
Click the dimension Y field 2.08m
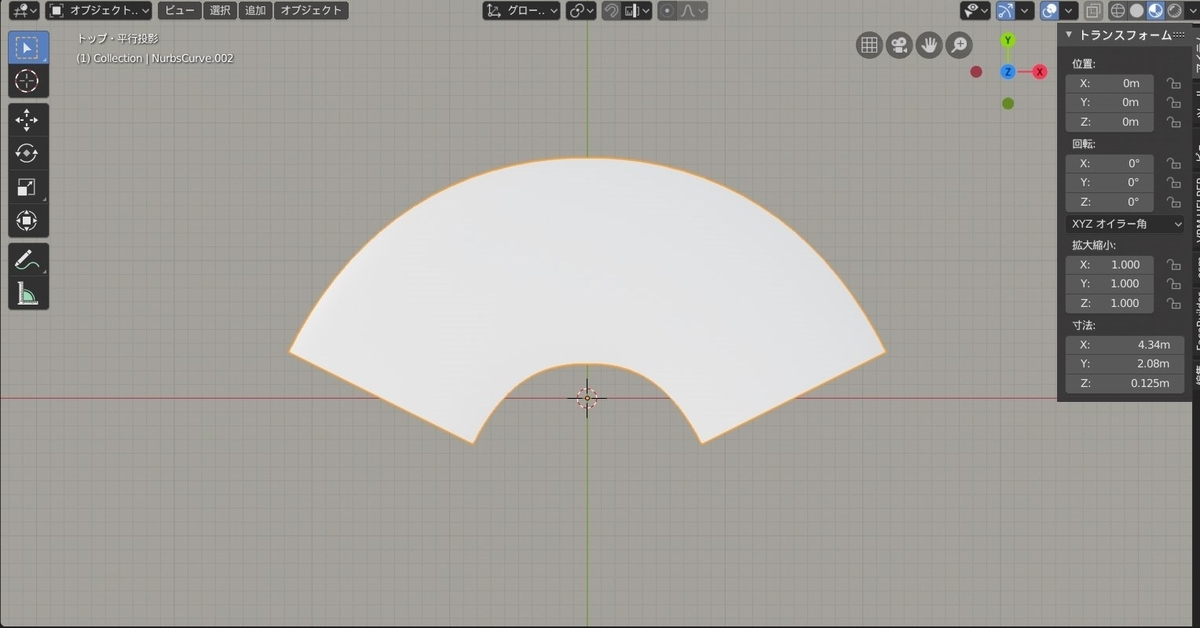pyautogui.click(x=1124, y=364)
